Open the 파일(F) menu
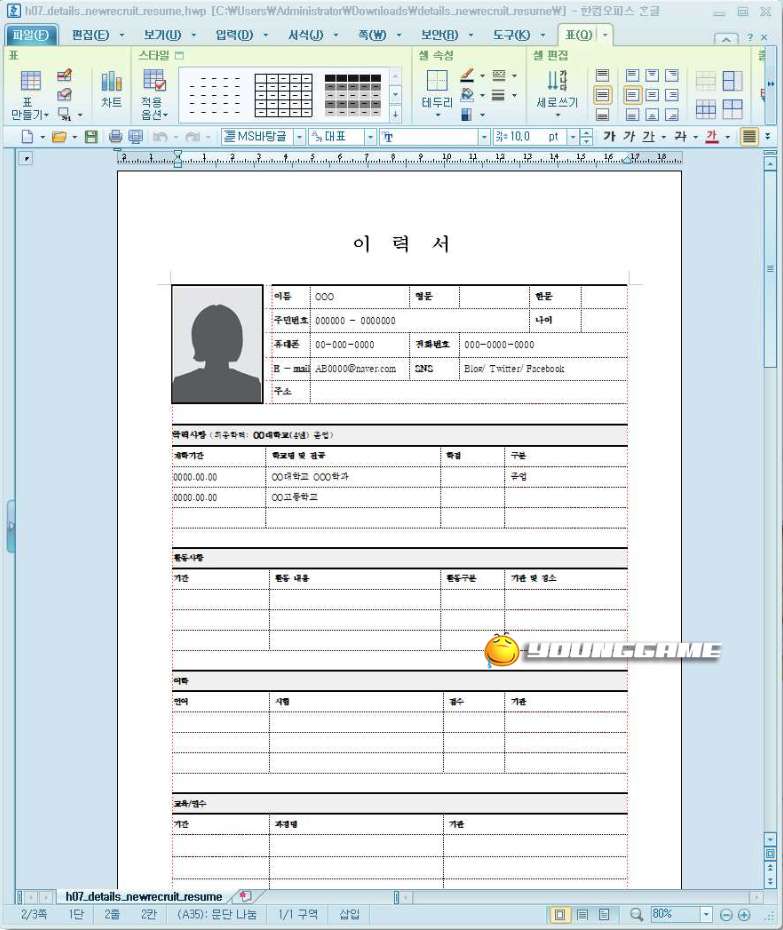This screenshot has height=930, width=783. (31, 35)
